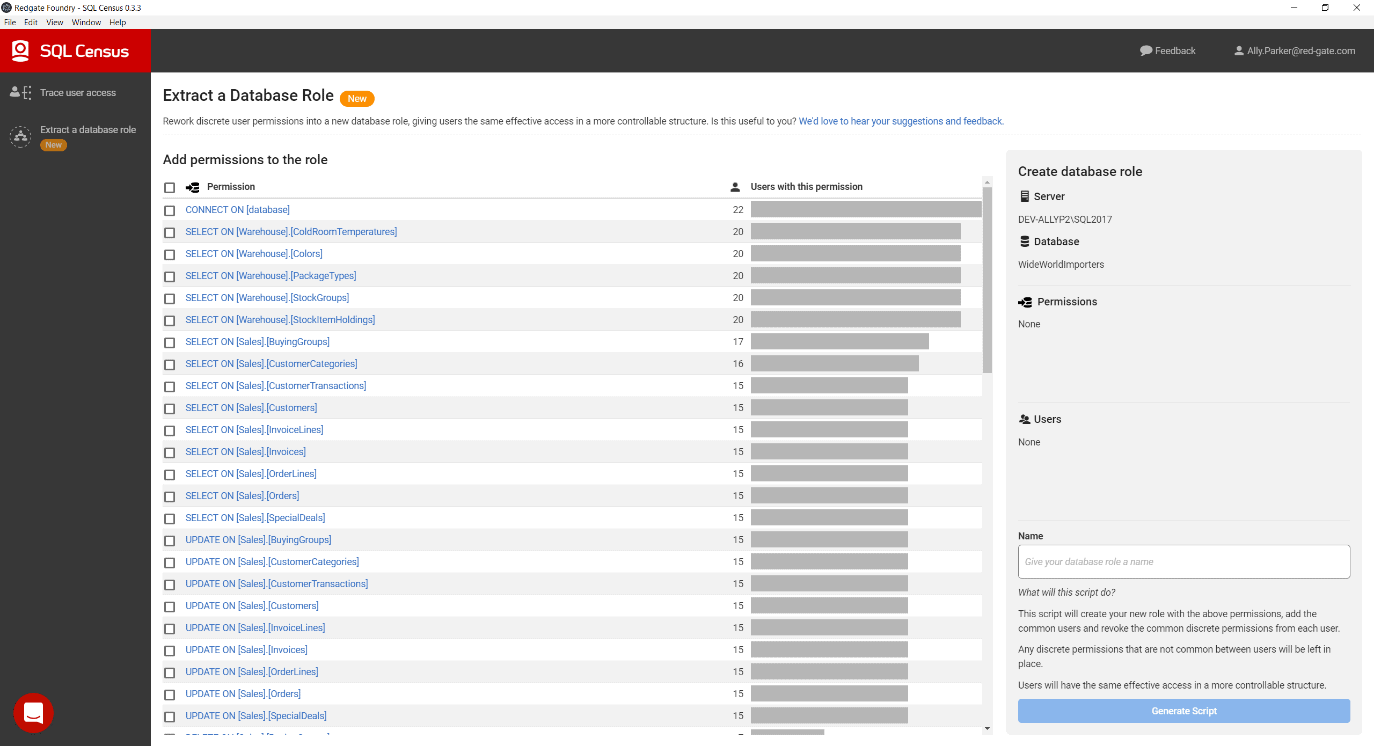Open the Help menu

point(118,22)
